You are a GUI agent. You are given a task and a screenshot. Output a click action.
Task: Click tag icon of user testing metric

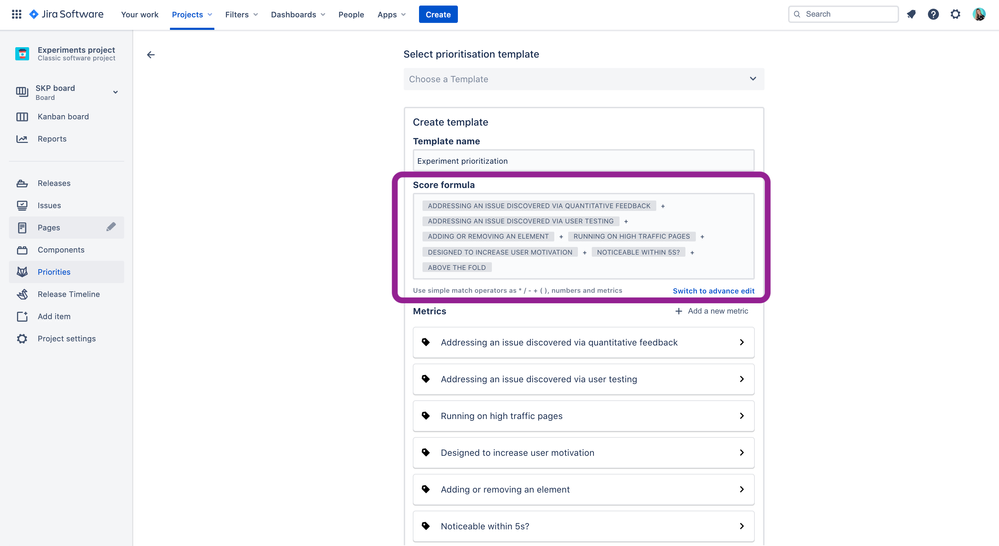pyautogui.click(x=426, y=379)
